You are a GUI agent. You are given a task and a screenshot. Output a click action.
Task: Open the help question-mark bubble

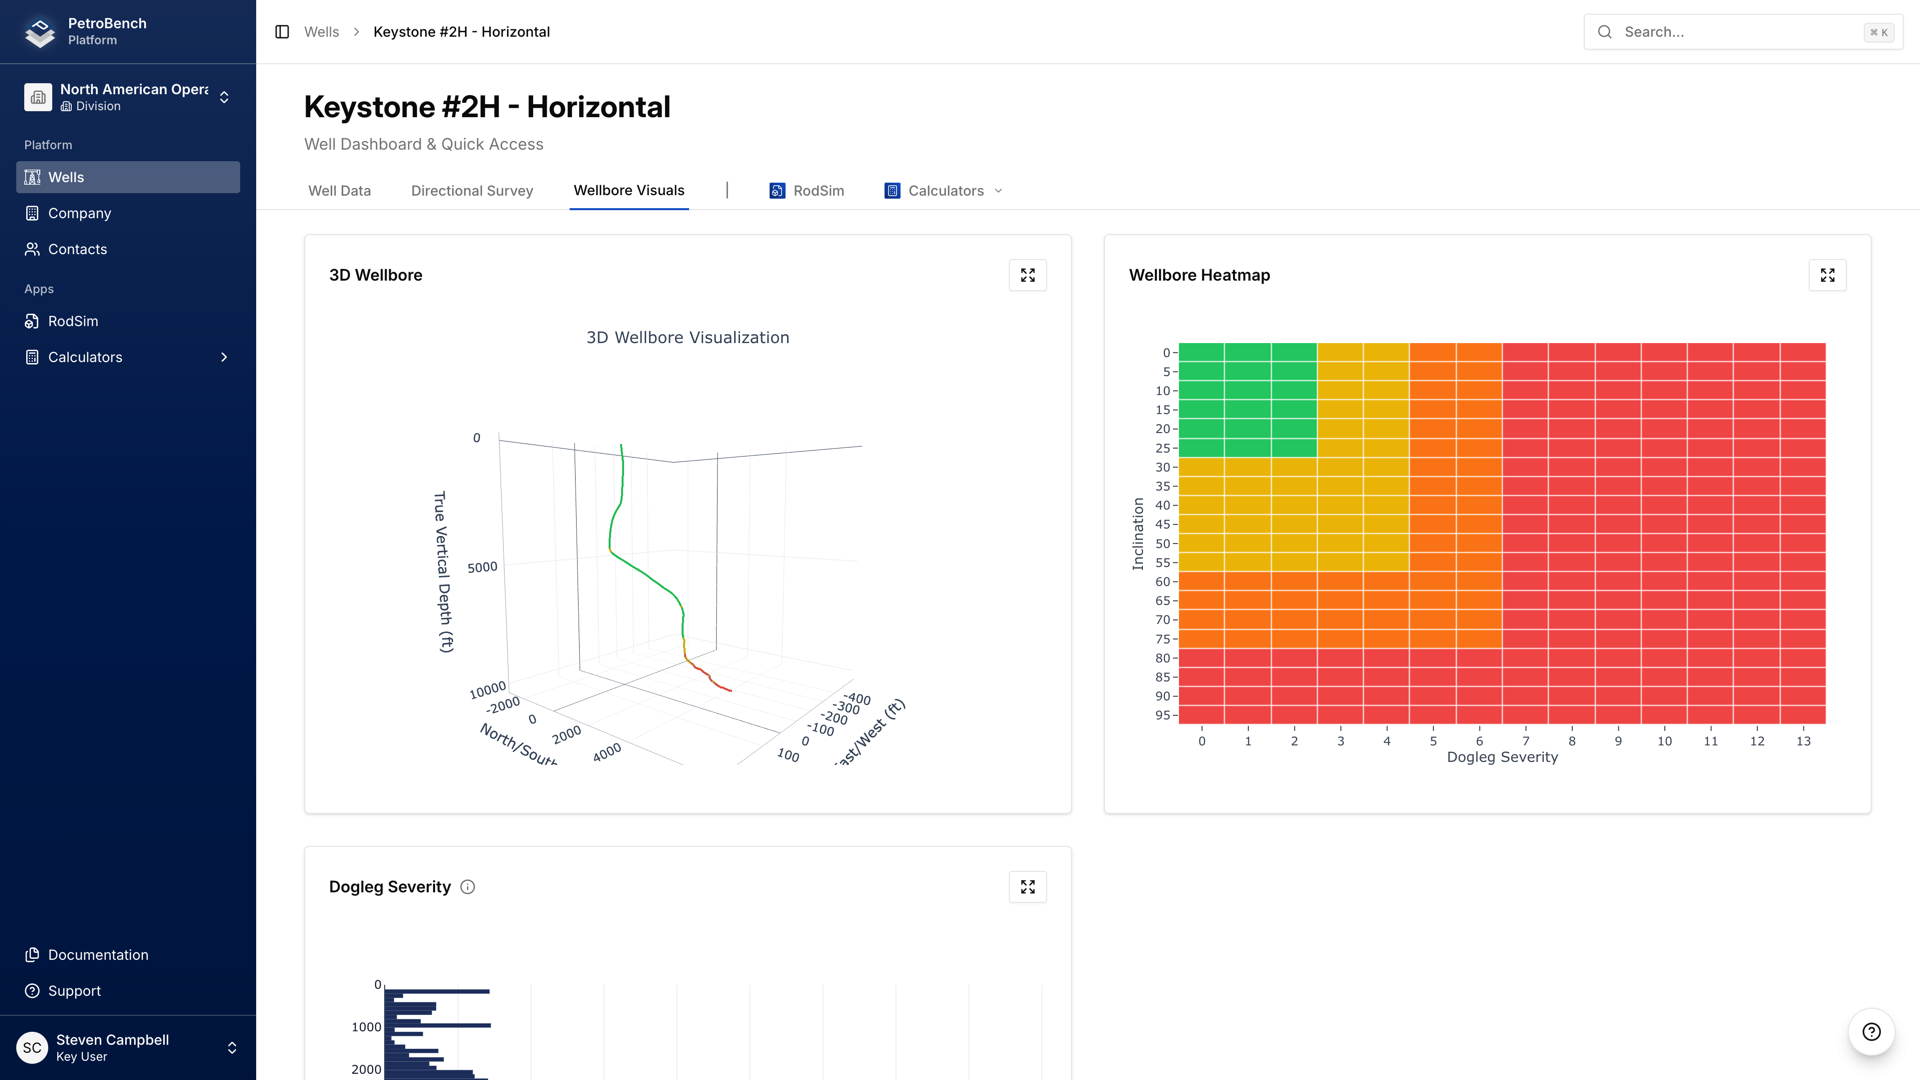[1871, 1032]
